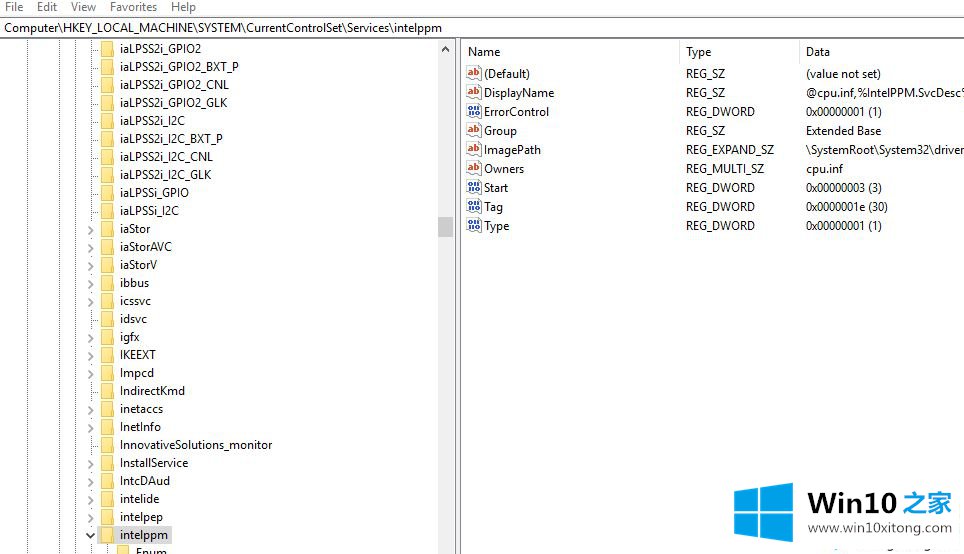Image resolution: width=964 pixels, height=554 pixels.
Task: Expand the iaStor key
Action: click(90, 230)
